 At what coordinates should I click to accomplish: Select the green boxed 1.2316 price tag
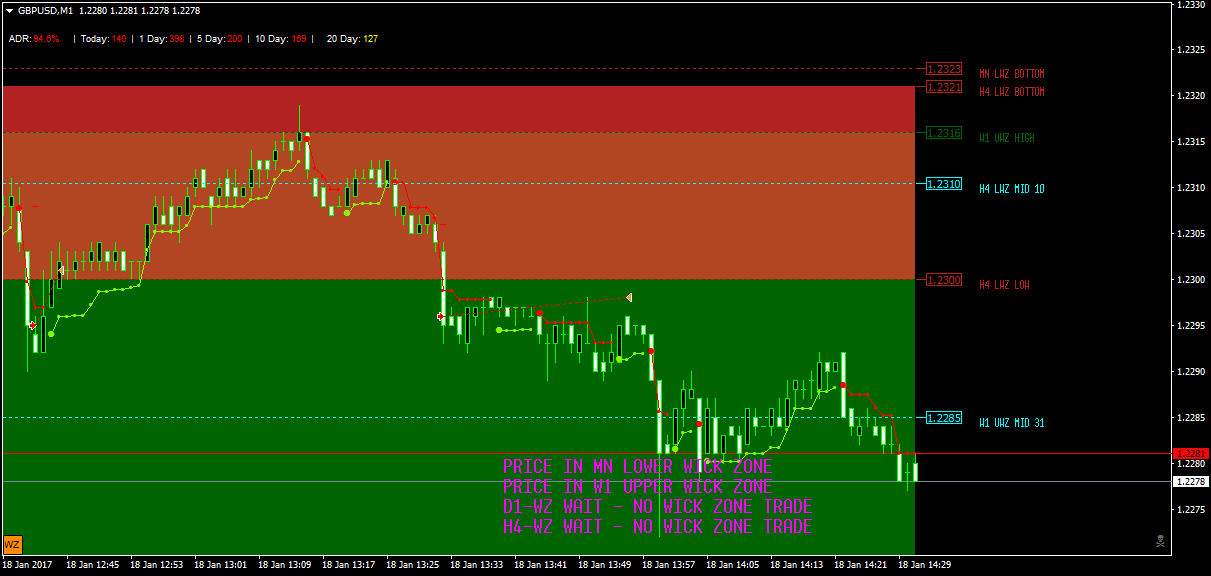(x=944, y=133)
